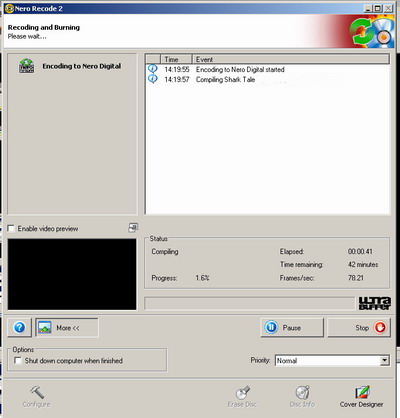Click the Encoding to Nero Digital label
Viewport: 400px width, 418px height.
click(x=82, y=66)
